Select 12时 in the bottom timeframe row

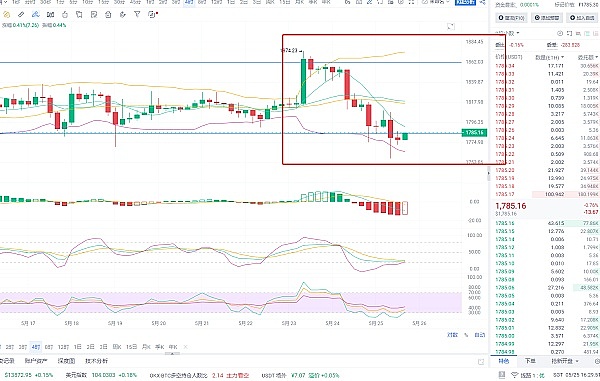(x=63, y=347)
